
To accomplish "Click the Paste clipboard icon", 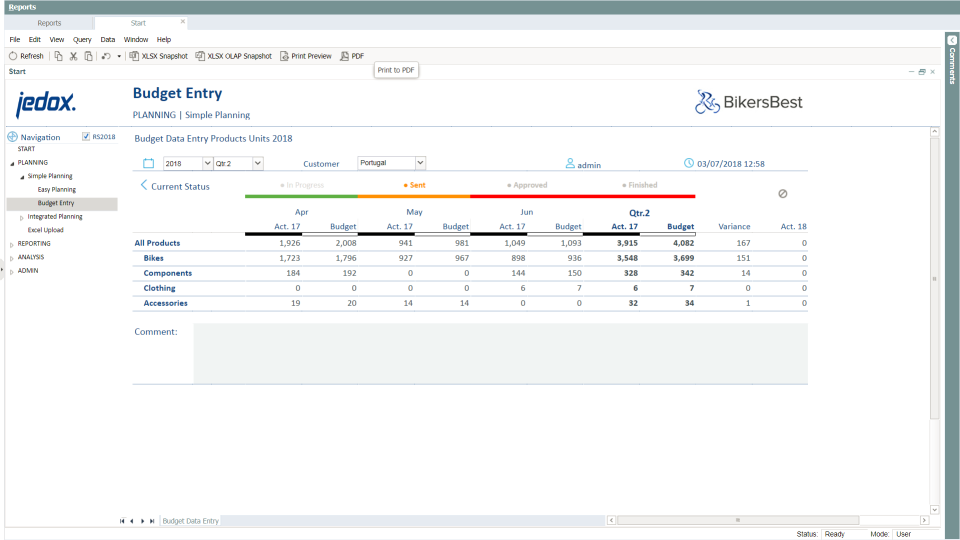I will pyautogui.click(x=88, y=56).
